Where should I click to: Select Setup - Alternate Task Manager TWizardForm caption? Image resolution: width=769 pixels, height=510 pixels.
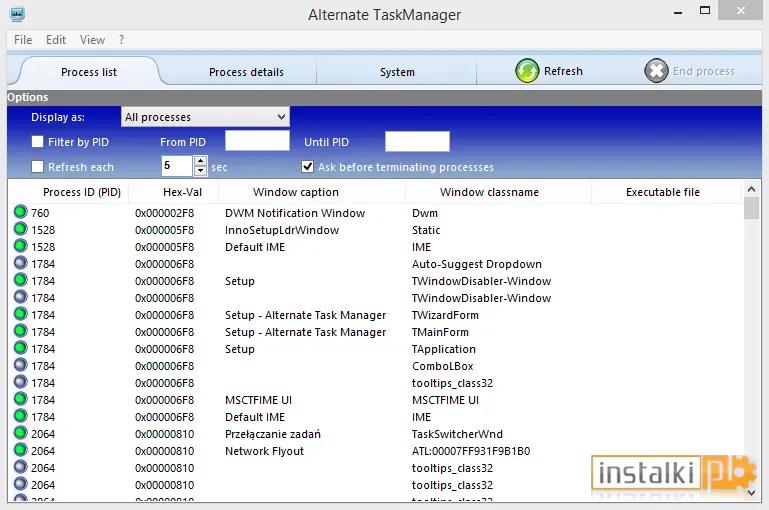pos(305,315)
